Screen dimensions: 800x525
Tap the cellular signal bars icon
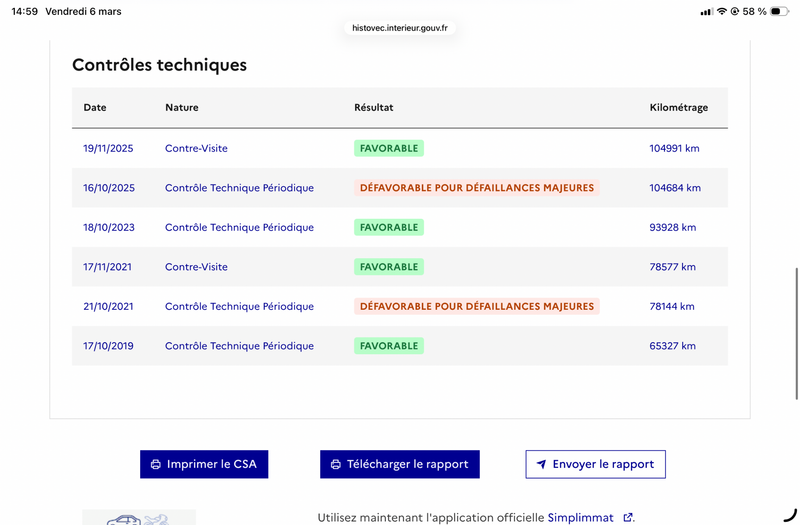coord(707,11)
